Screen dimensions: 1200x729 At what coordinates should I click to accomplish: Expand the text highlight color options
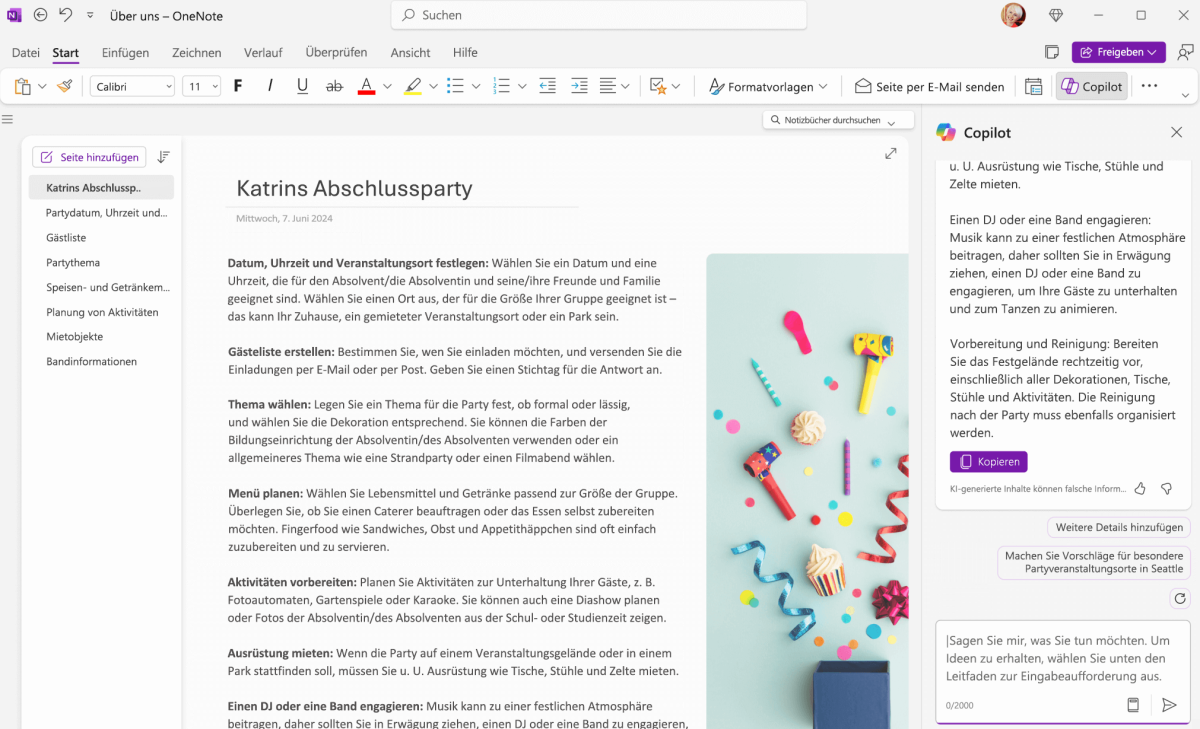click(434, 86)
